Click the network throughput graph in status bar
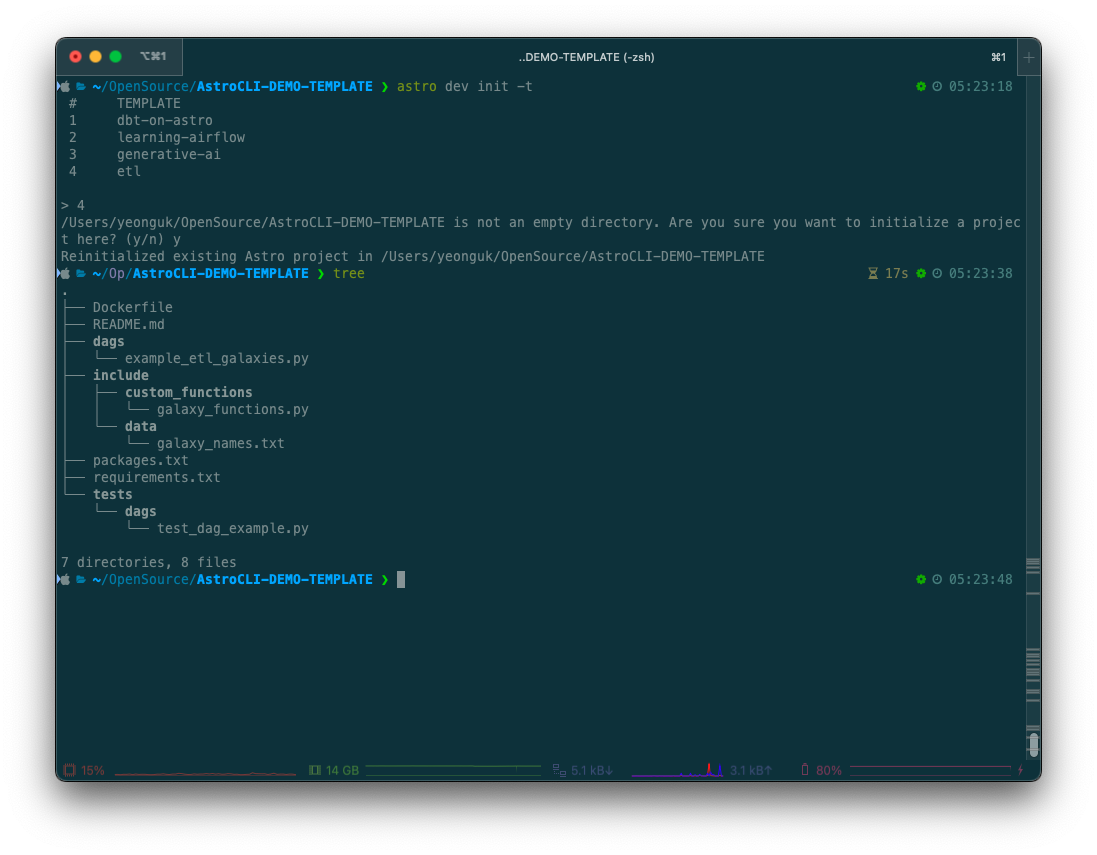Screen dimensions: 1097x855 tap(677, 770)
